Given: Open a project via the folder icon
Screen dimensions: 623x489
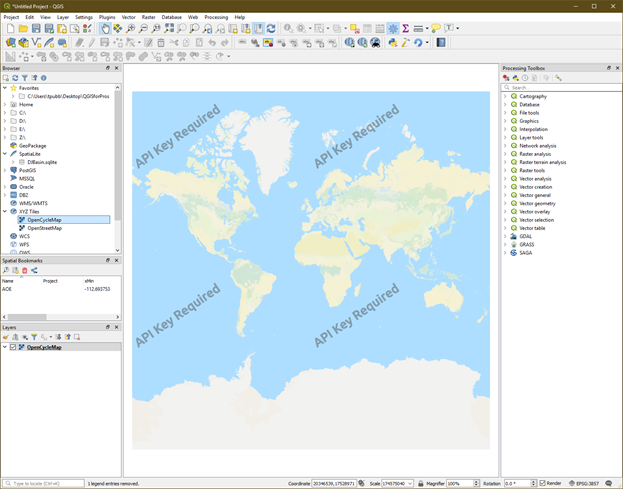Looking at the screenshot, I should [23, 28].
